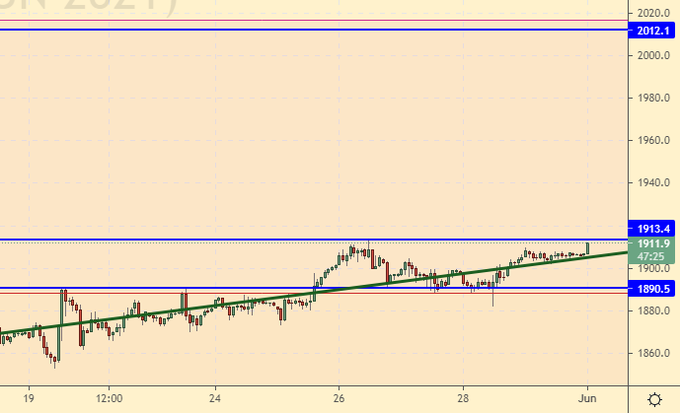This screenshot has width=680, height=413.
Task: Click date 19 on the time axis
Action: (x=29, y=398)
